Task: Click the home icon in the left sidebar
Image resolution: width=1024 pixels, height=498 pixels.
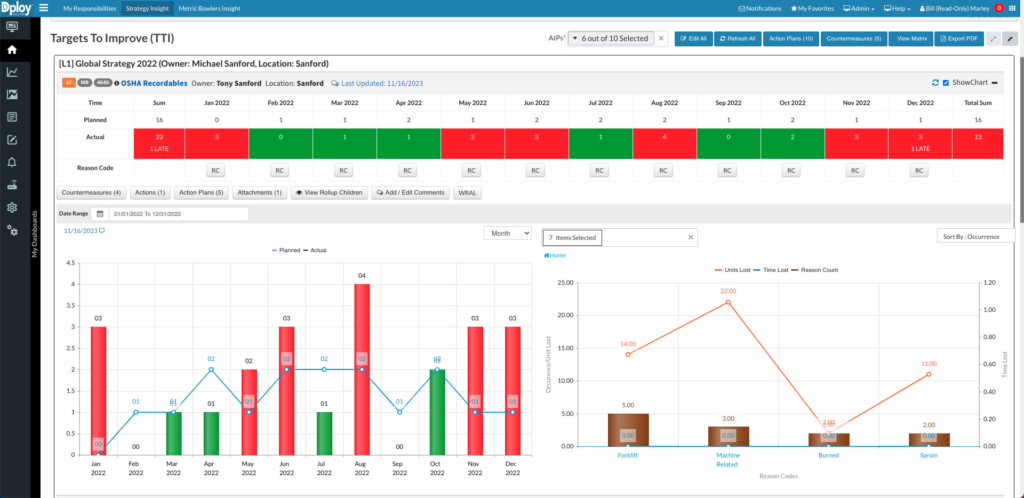Action: (12, 49)
